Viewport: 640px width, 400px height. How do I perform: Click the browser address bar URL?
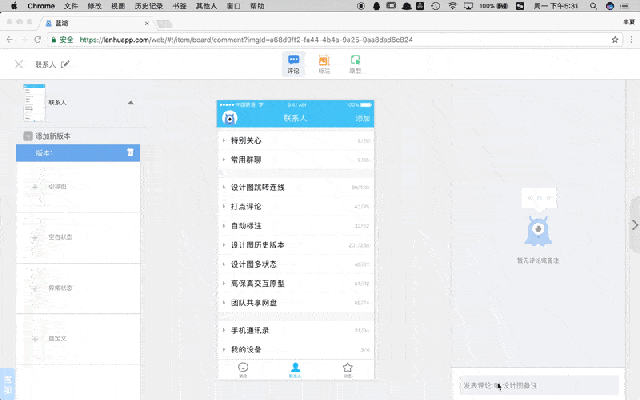246,40
